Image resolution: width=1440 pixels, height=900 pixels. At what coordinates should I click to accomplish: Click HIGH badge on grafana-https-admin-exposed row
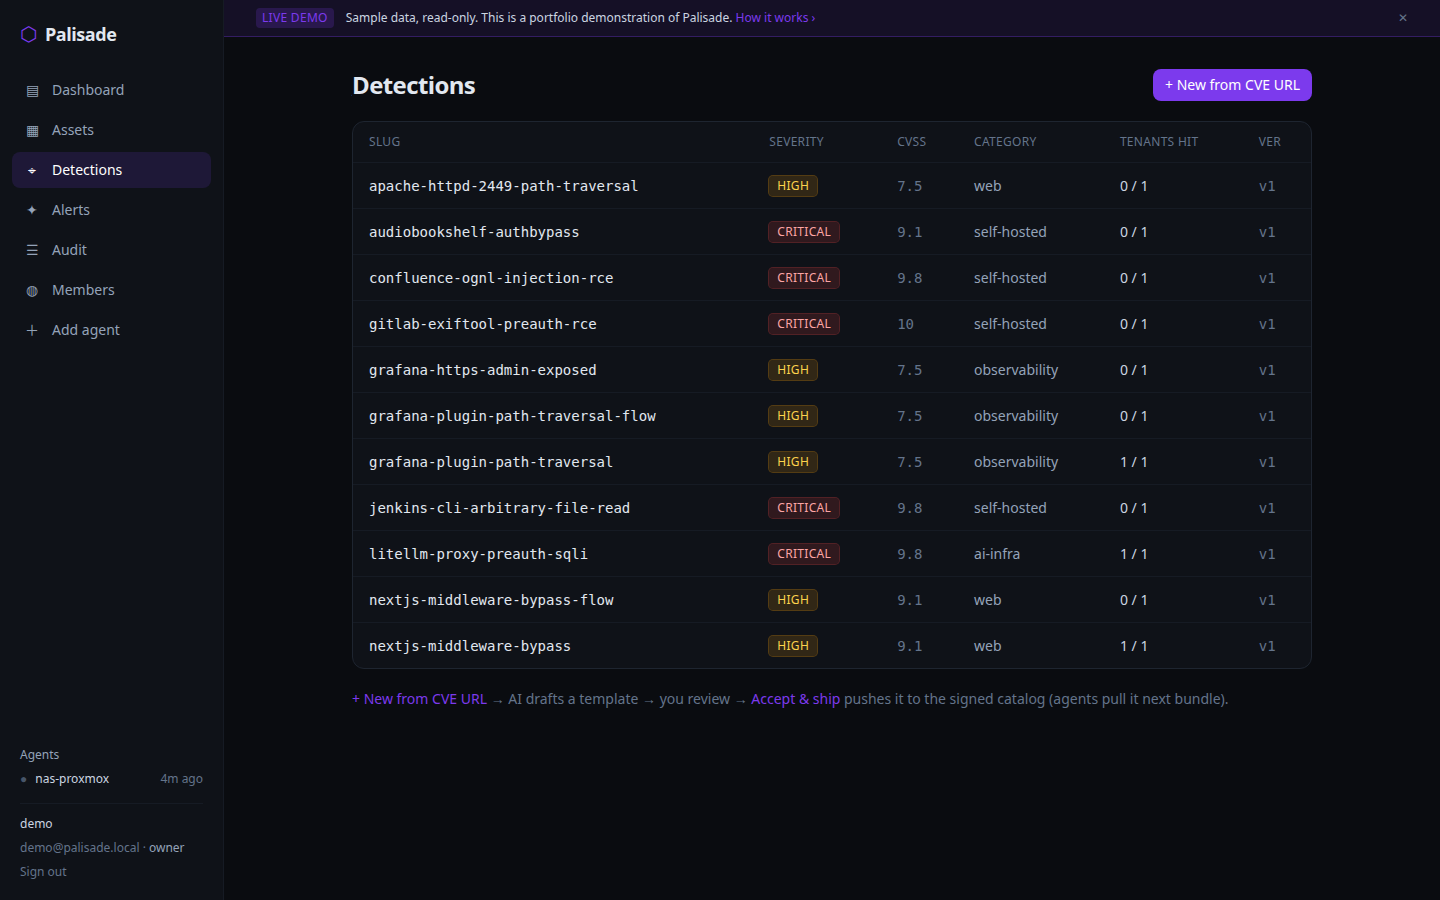(x=793, y=370)
